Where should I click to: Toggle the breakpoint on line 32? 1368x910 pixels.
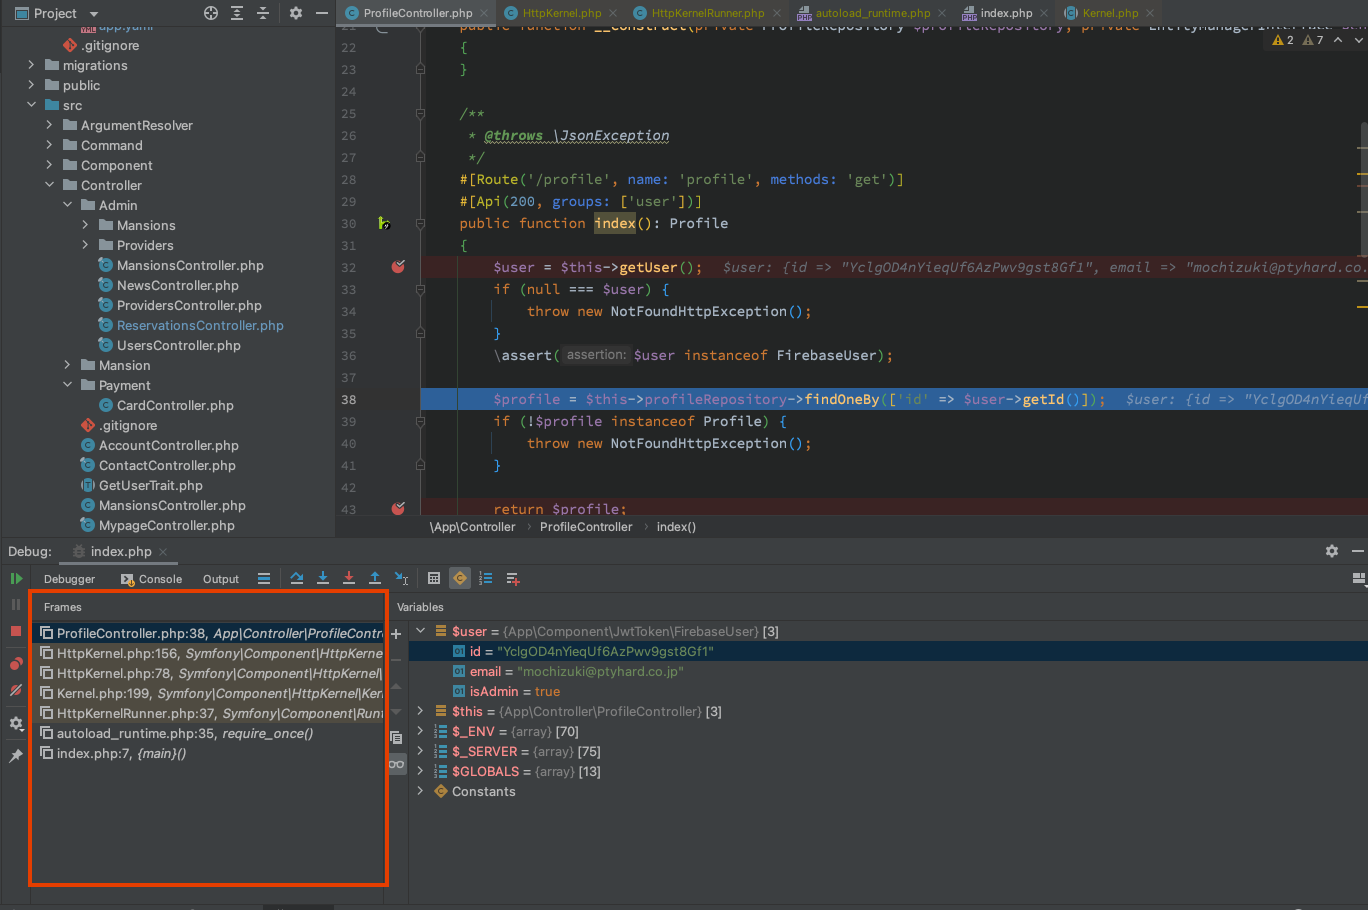[x=398, y=267]
